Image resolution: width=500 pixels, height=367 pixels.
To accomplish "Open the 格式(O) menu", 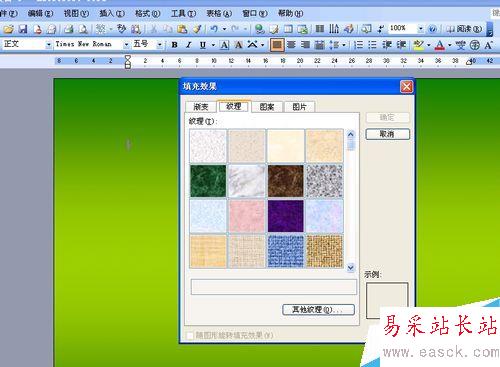I will pos(148,14).
